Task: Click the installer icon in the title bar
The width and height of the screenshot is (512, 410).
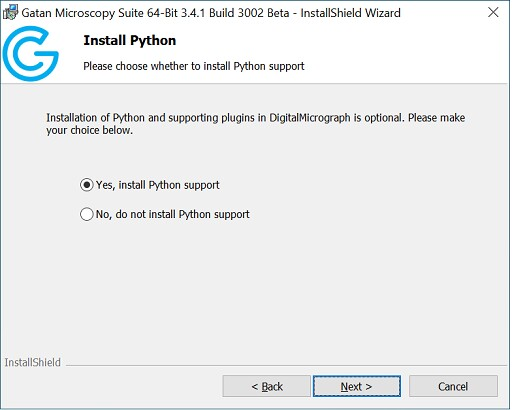Action: [x=10, y=12]
